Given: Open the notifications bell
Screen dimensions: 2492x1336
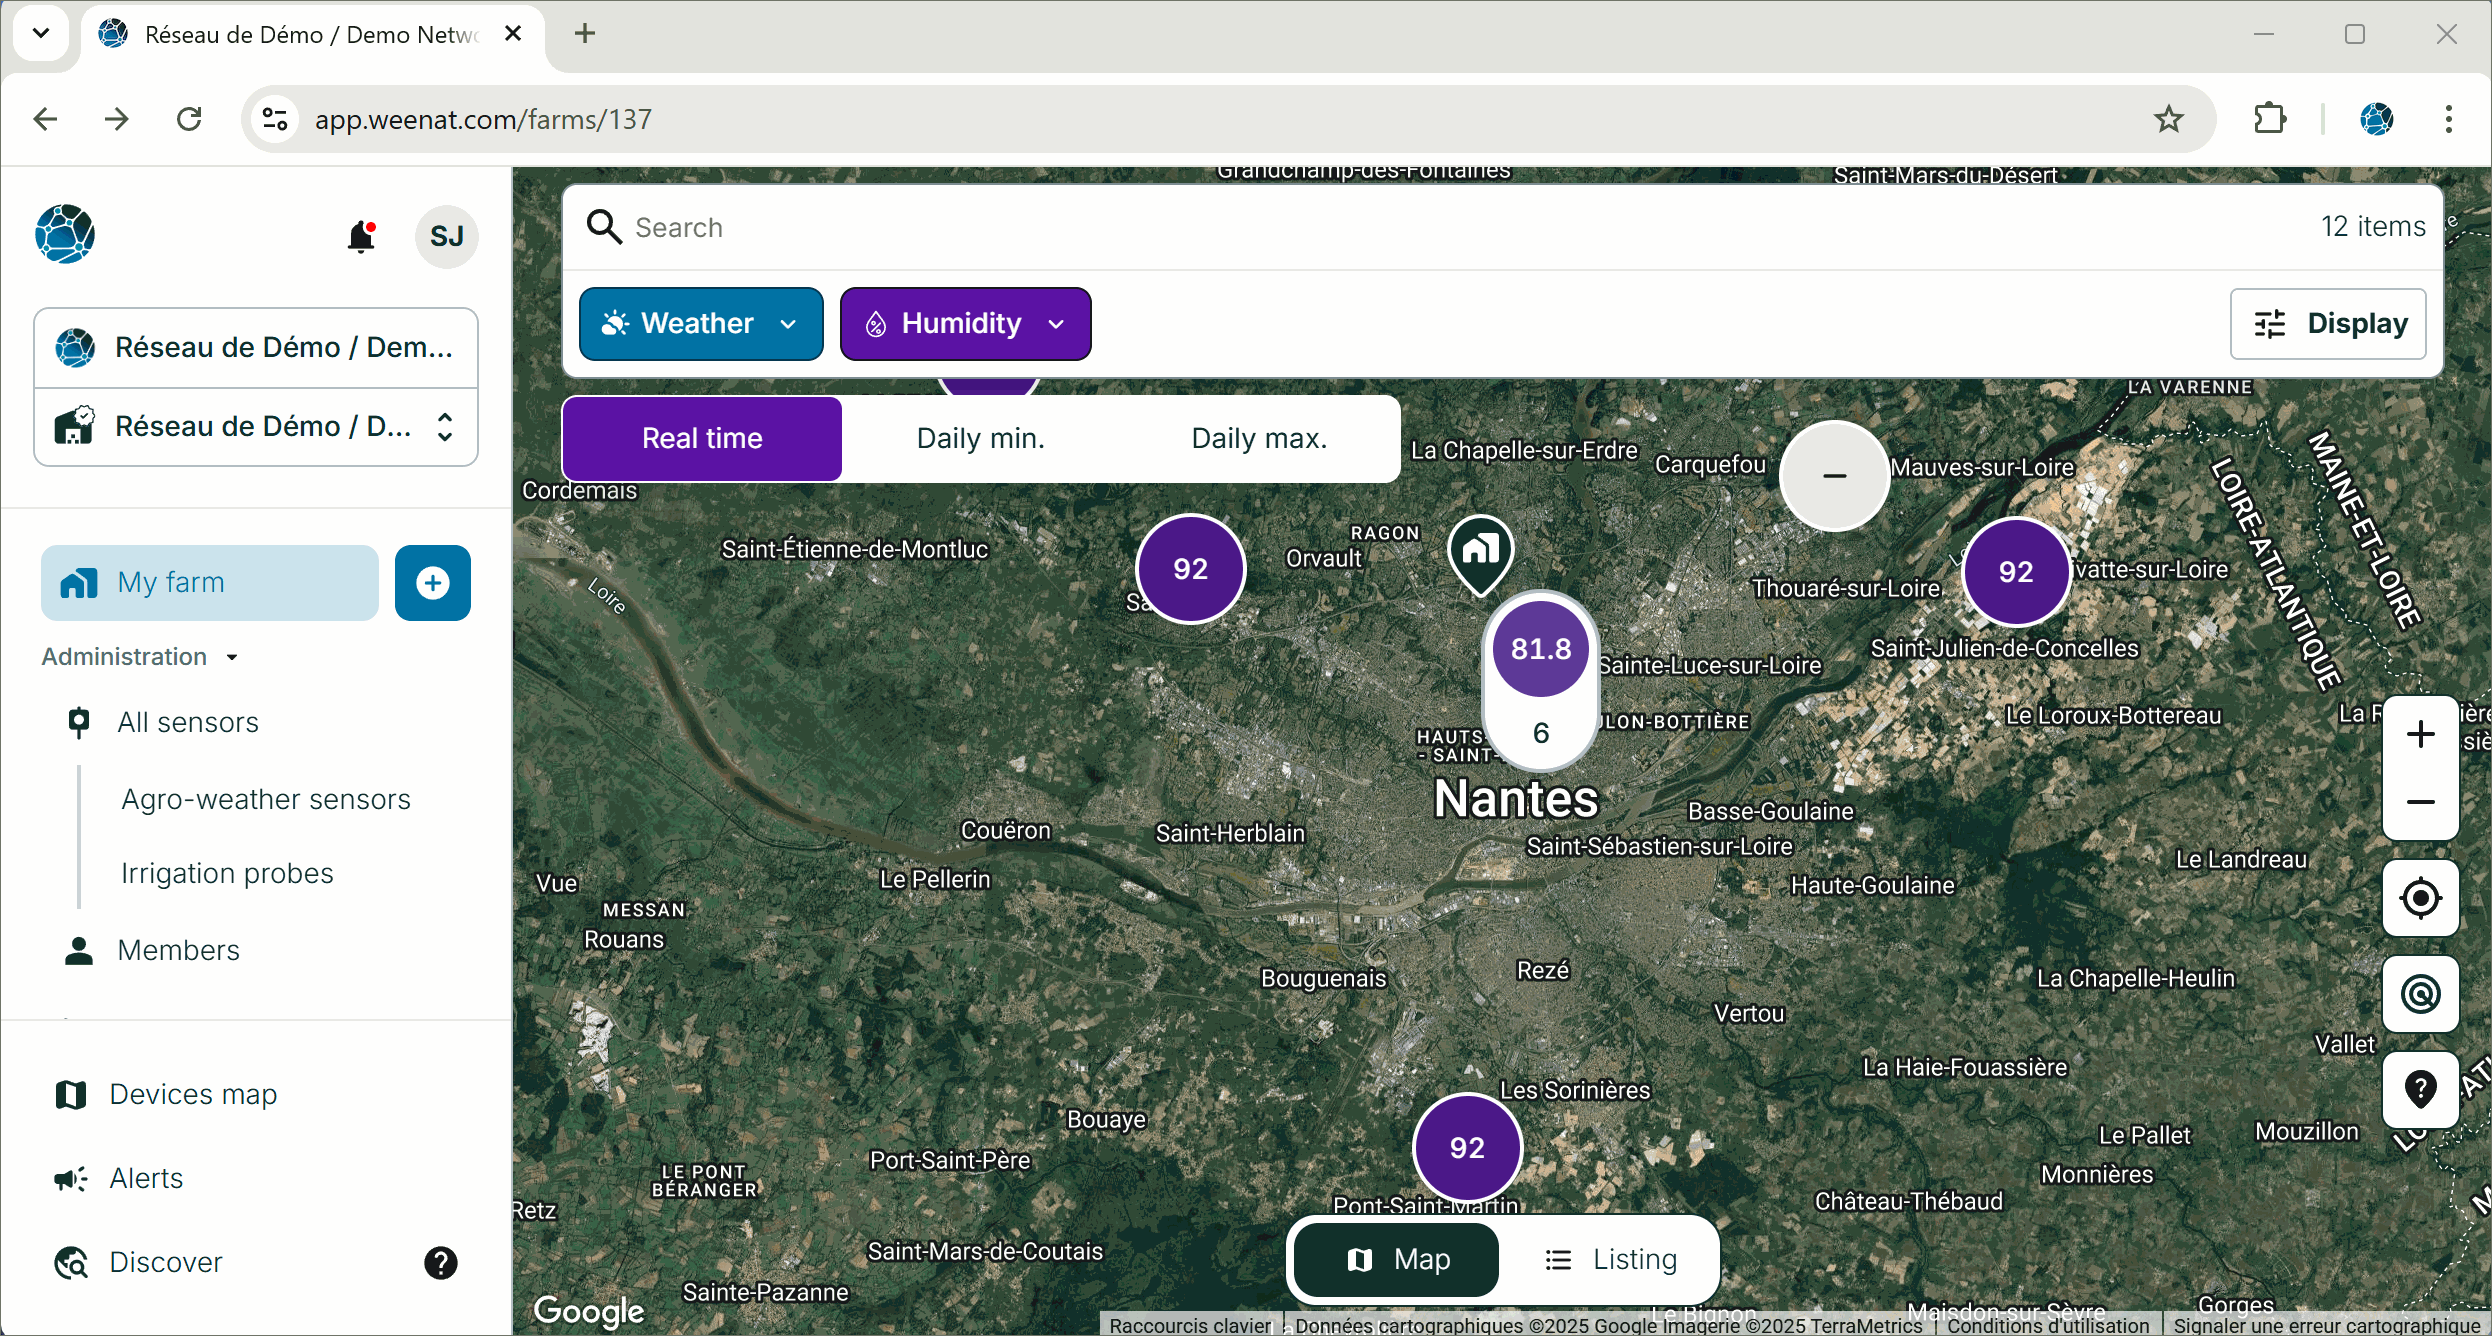Looking at the screenshot, I should pos(361,237).
